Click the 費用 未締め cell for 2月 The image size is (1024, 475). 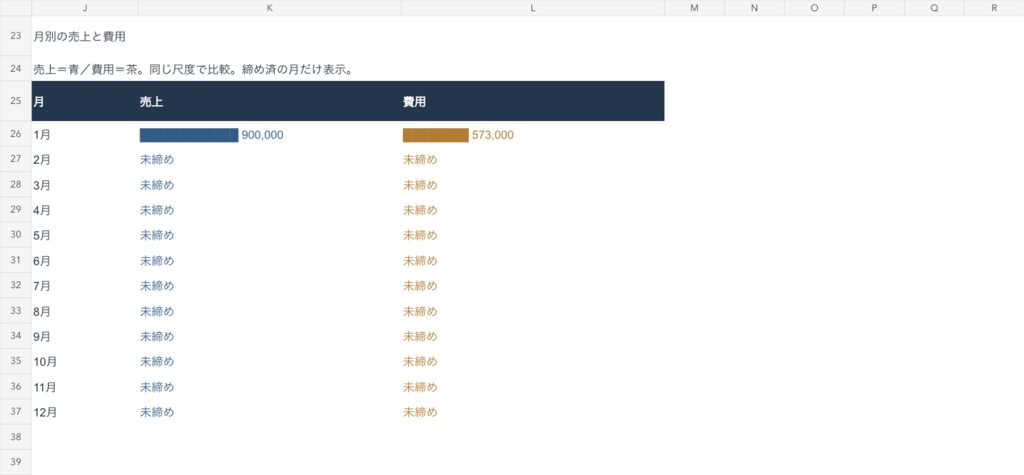[x=533, y=159]
